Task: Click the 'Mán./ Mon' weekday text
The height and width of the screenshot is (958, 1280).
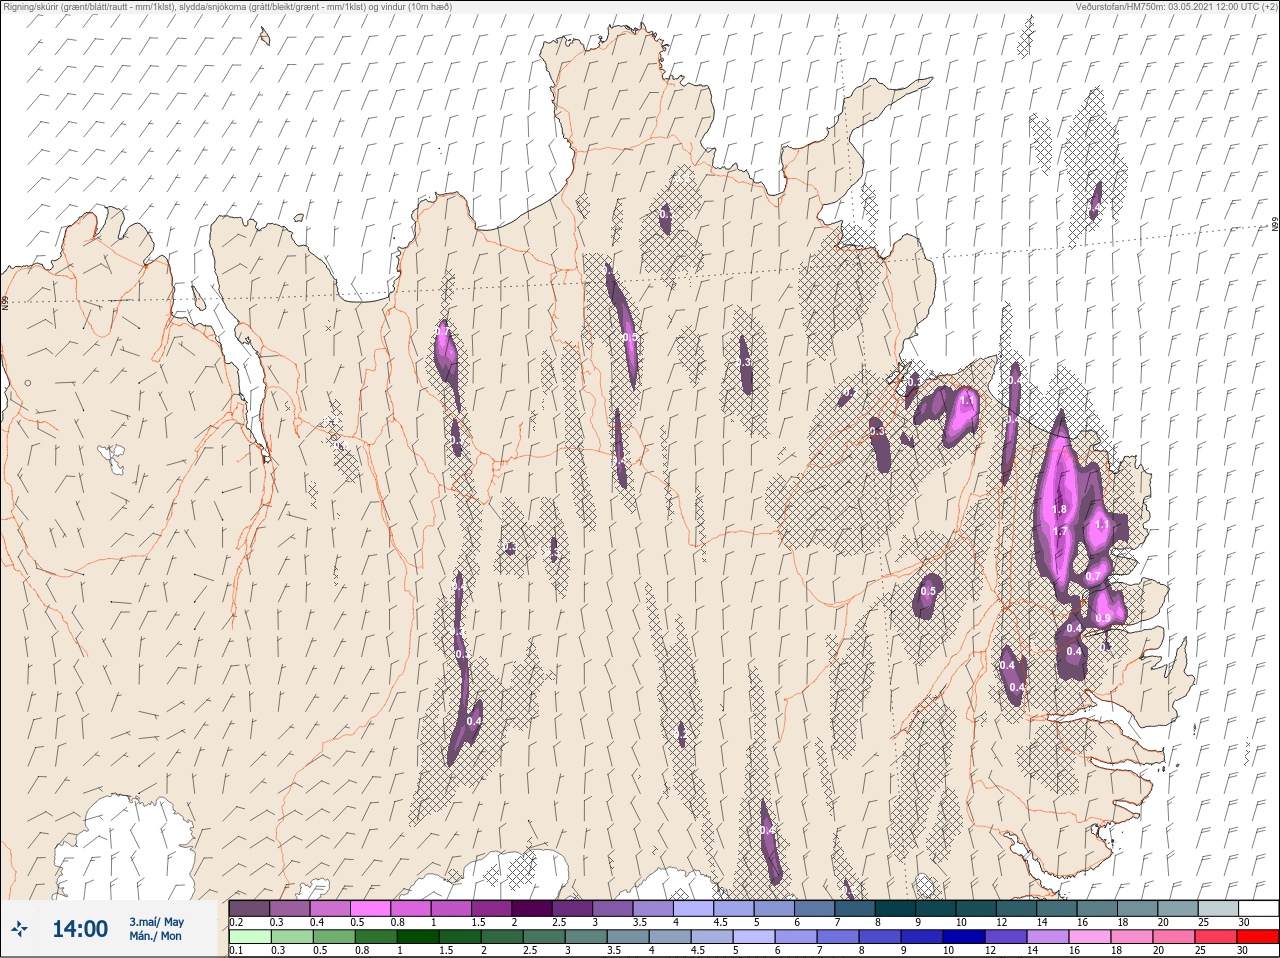Action: coord(156,936)
